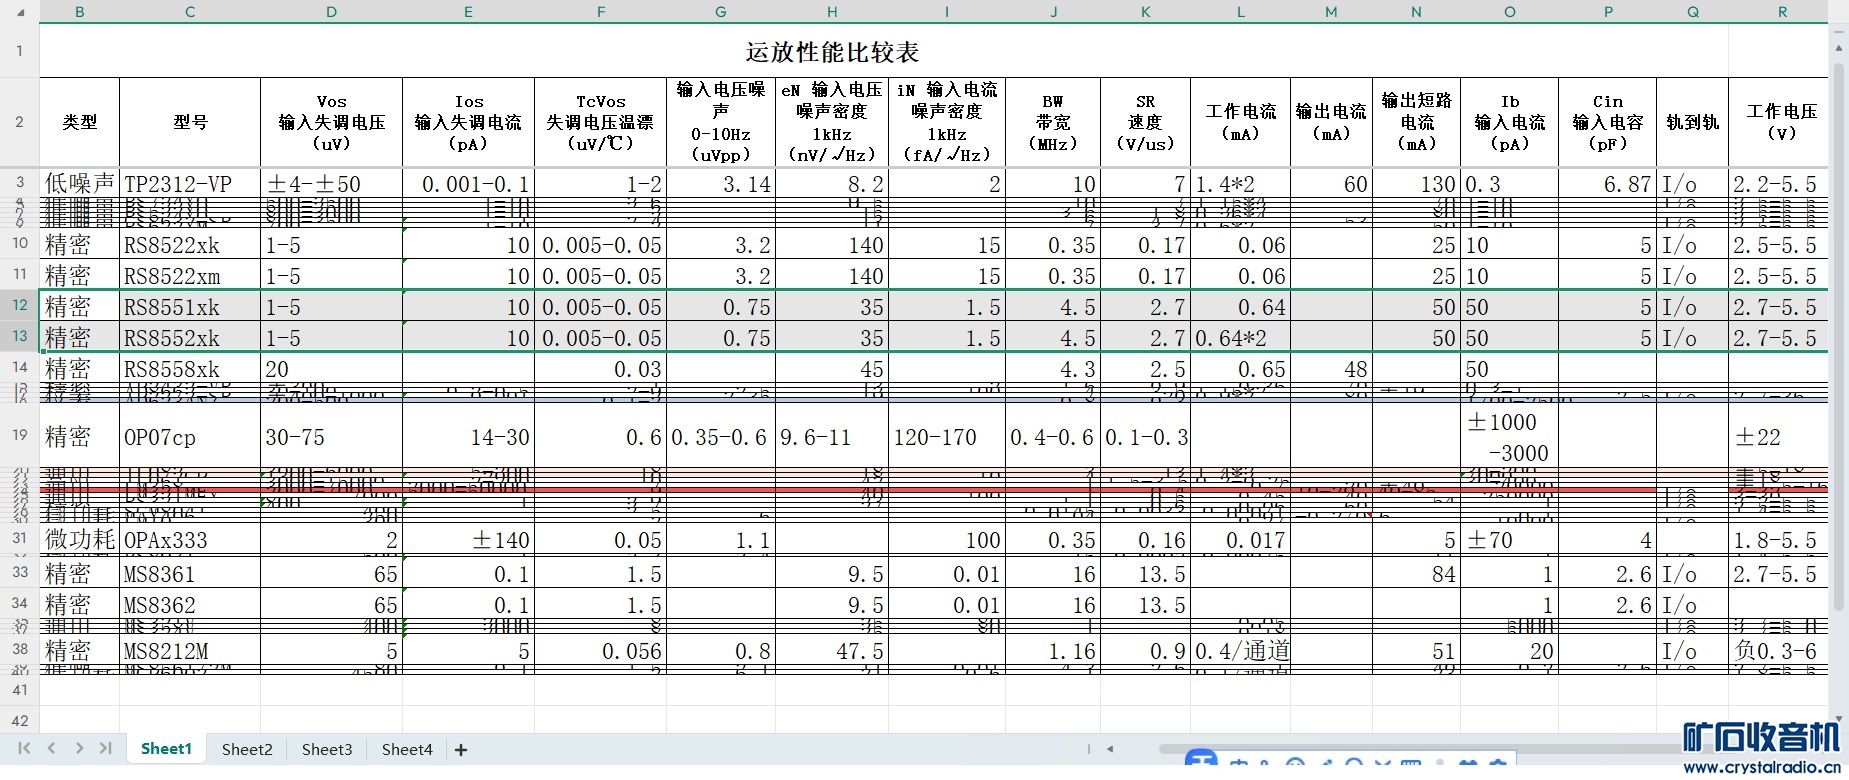Select the cell "MS8362"
Image resolution: width=1849 pixels, height=780 pixels.
190,605
